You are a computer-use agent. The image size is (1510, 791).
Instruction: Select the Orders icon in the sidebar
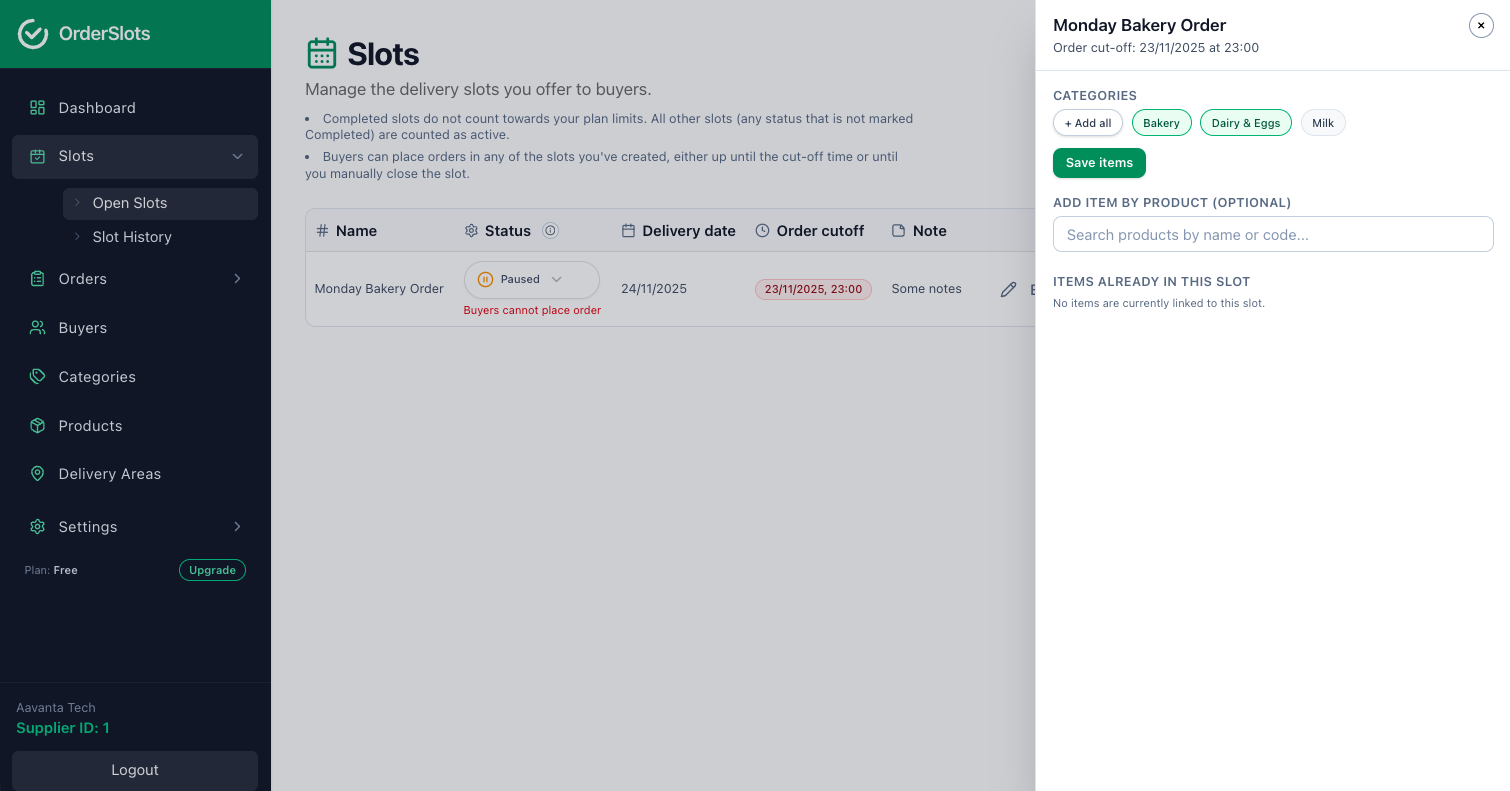(38, 279)
